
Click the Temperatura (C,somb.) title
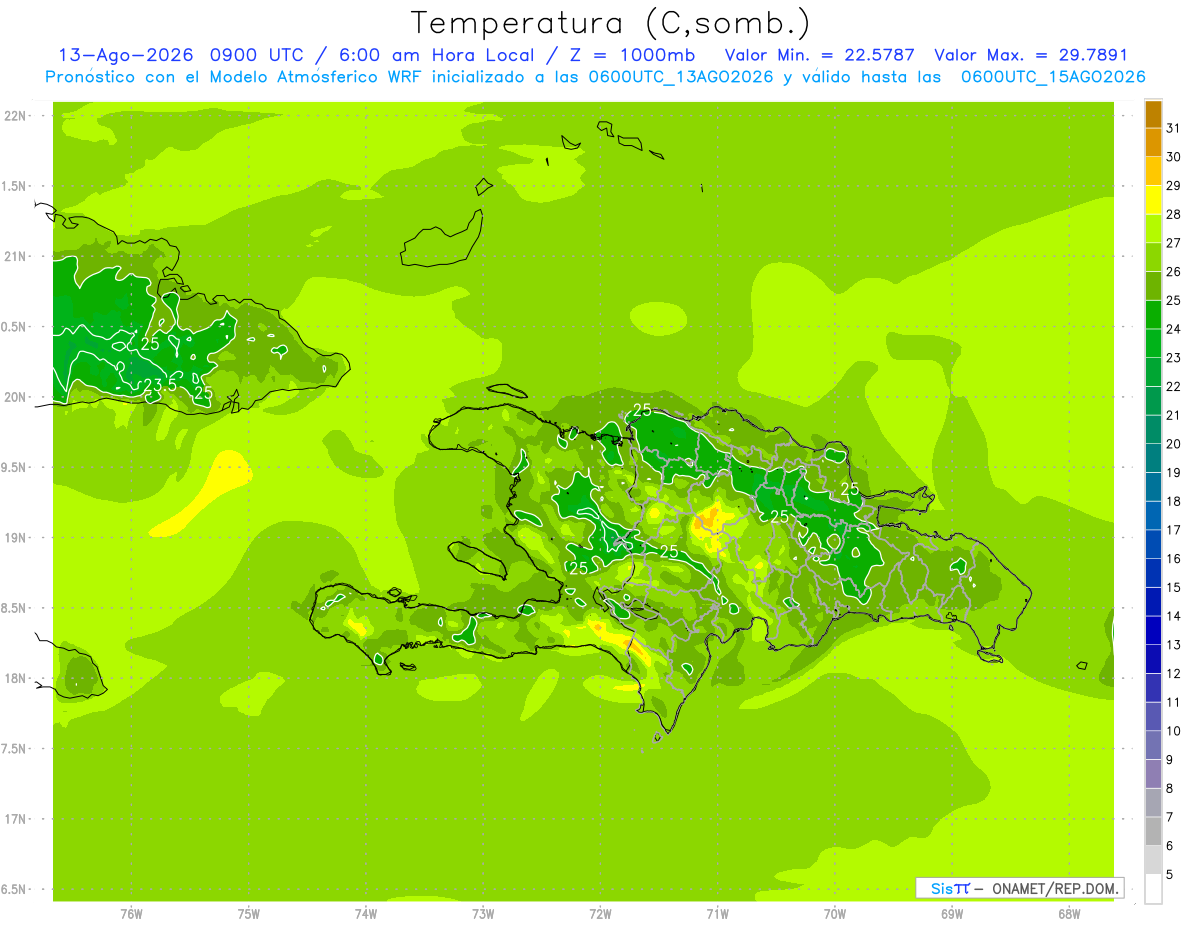(611, 22)
